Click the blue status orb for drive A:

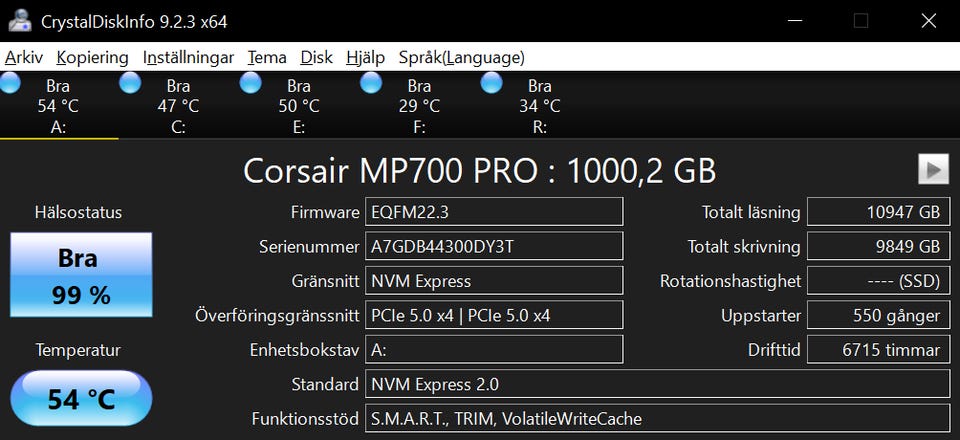click(10, 83)
